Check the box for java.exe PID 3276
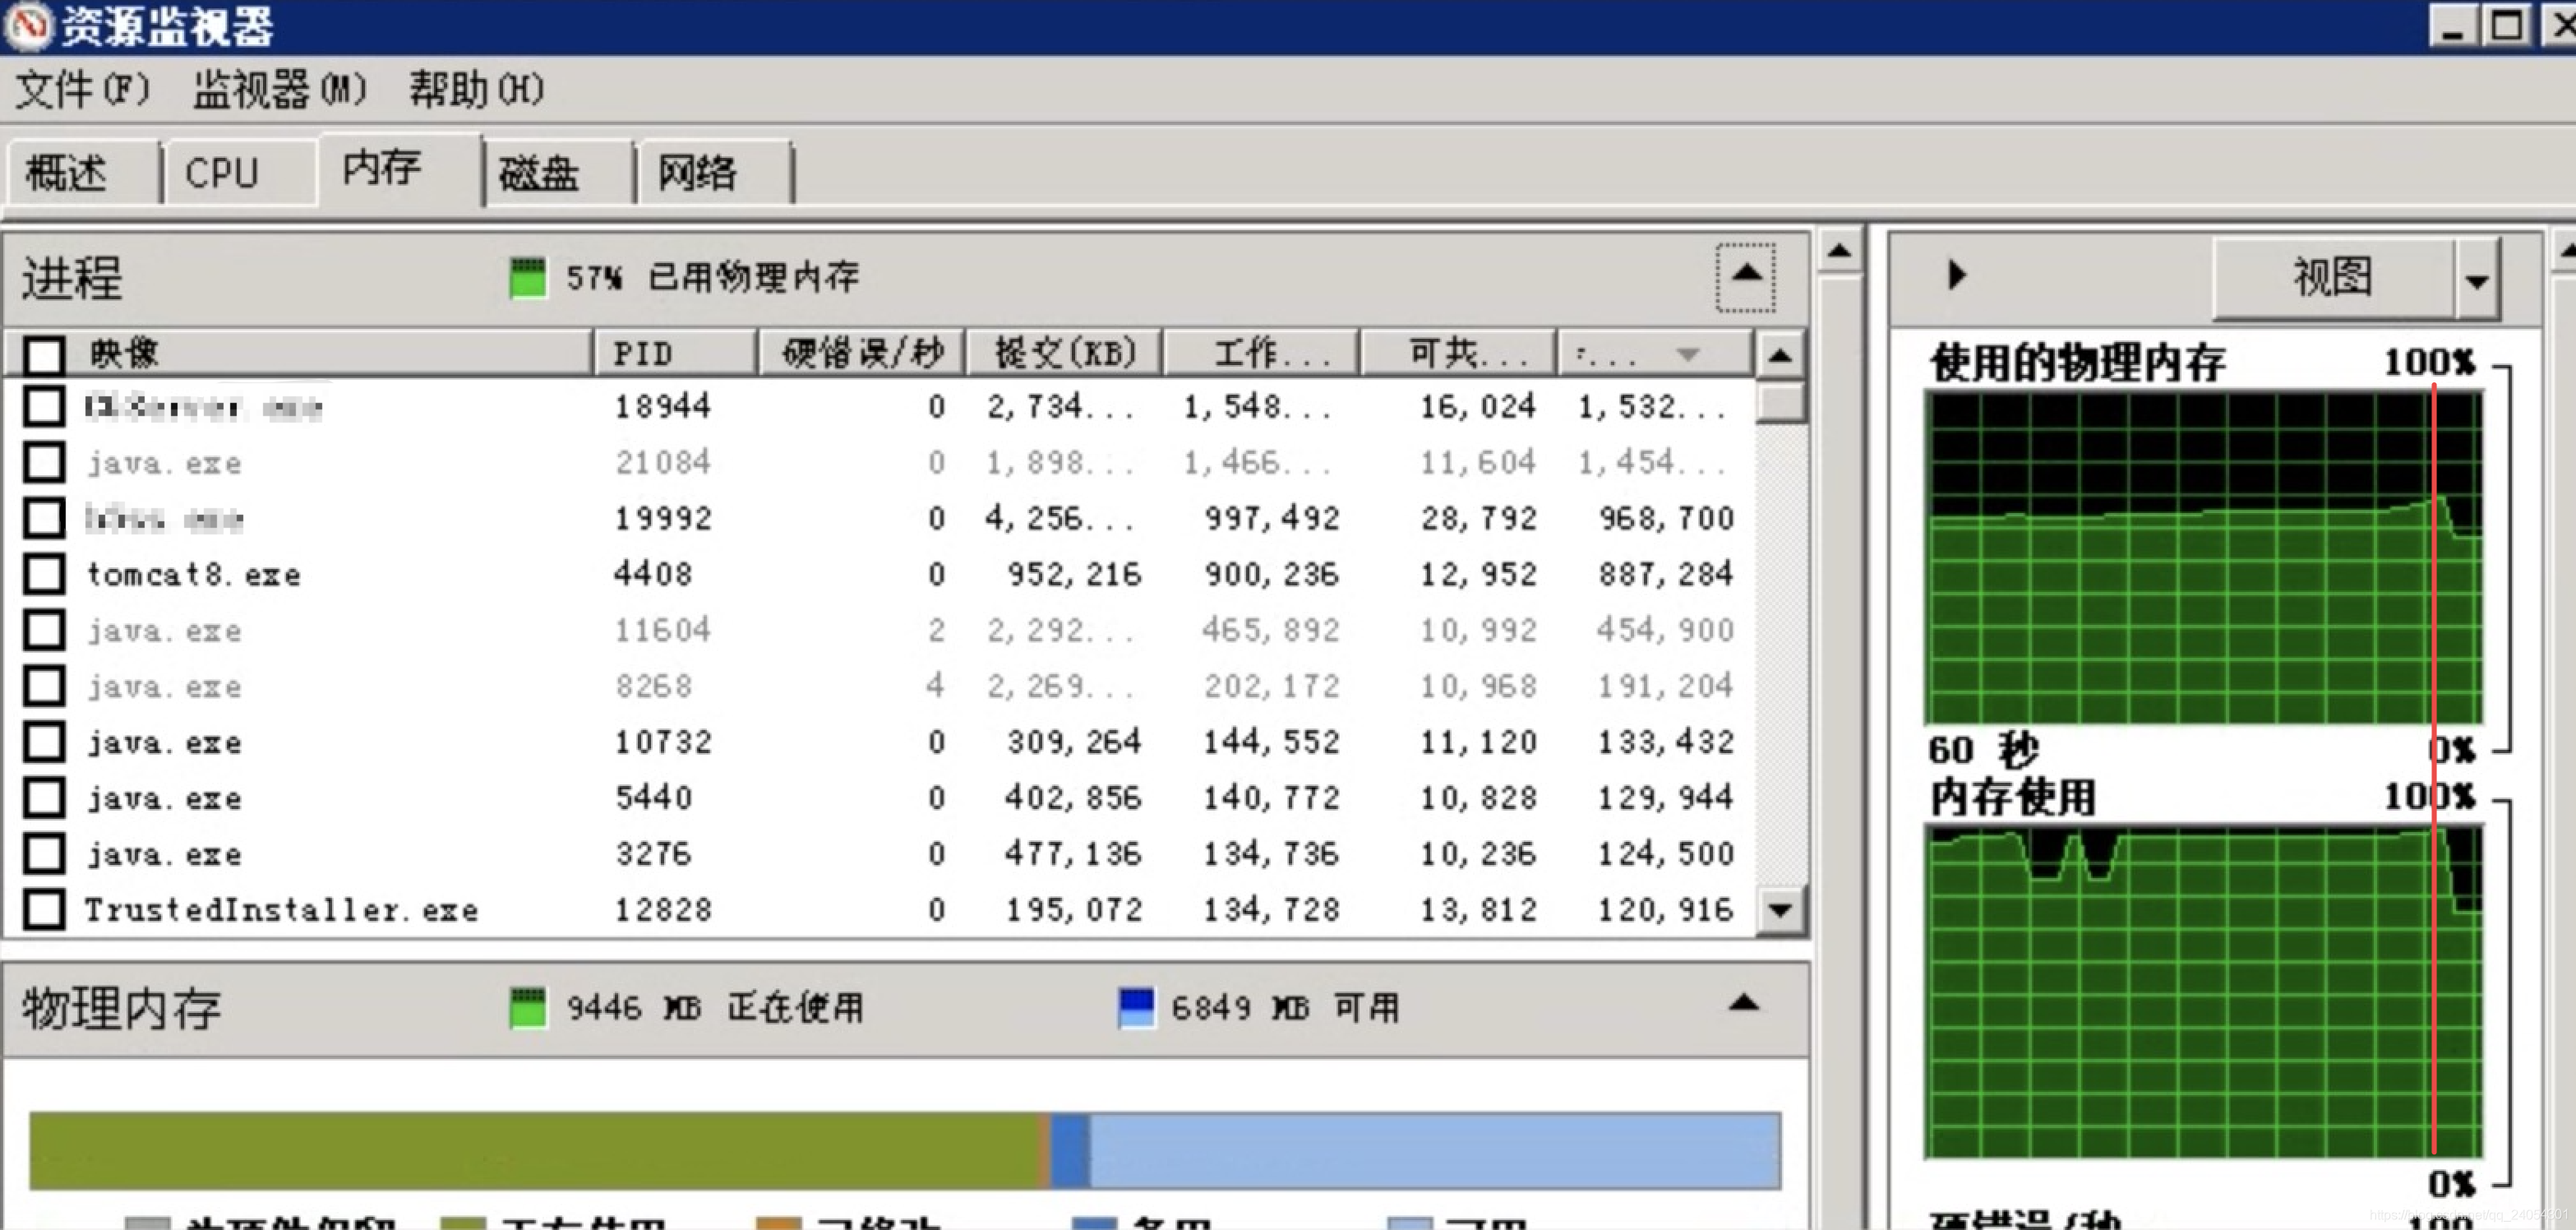This screenshot has height=1230, width=2576. 45,854
